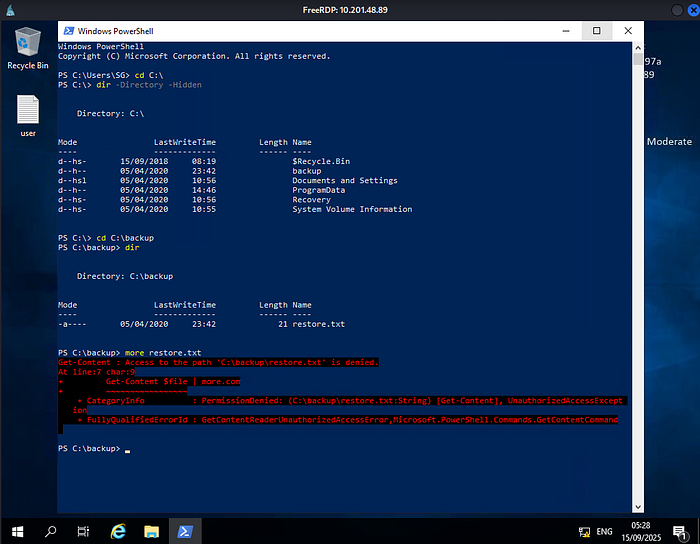Click 'ProgramData' directory entry
The width and height of the screenshot is (700, 544).
click(318, 190)
